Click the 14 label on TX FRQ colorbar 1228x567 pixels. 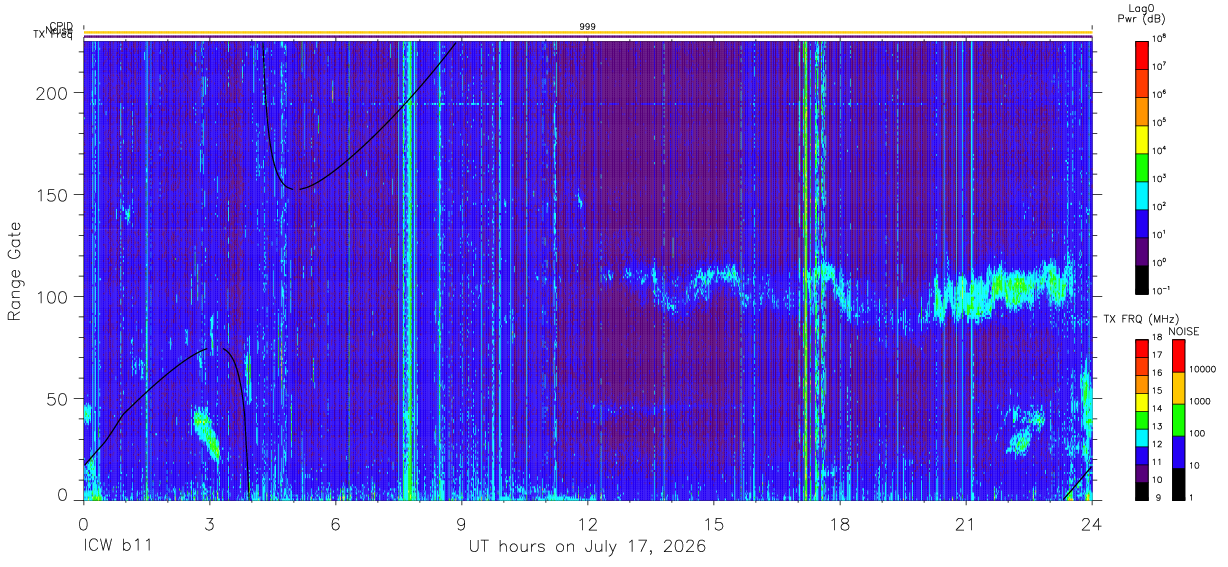1156,408
